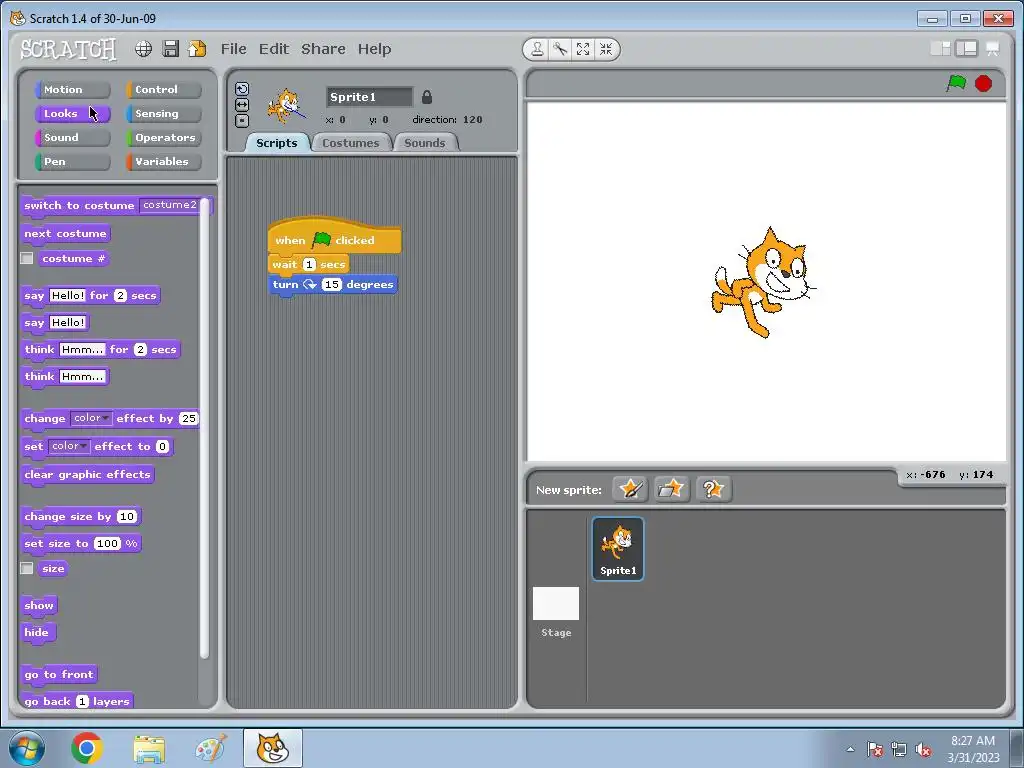Select the shrink sprite tool

click(x=606, y=50)
